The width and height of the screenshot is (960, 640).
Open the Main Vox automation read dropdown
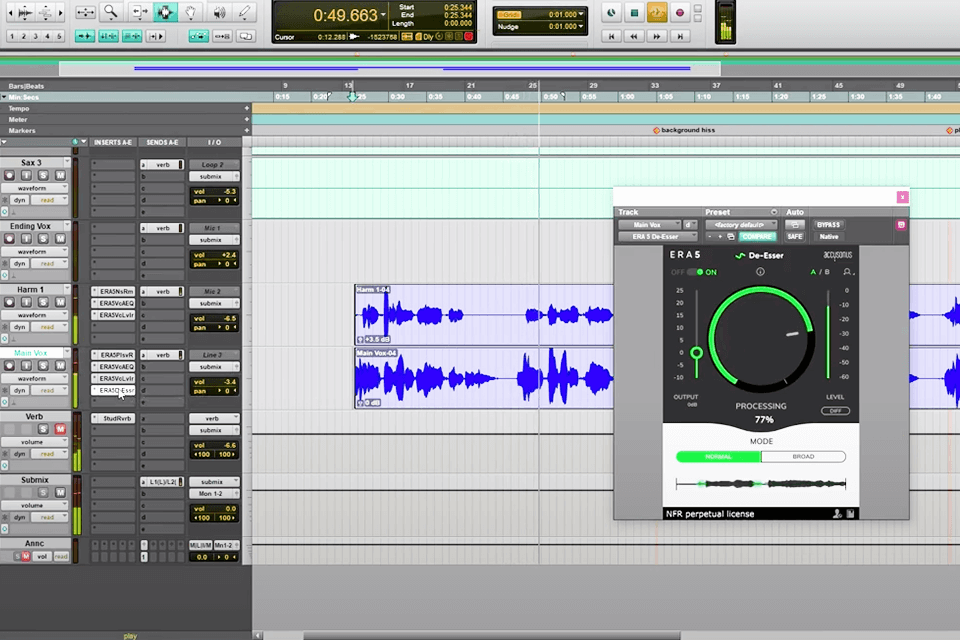[x=49, y=390]
